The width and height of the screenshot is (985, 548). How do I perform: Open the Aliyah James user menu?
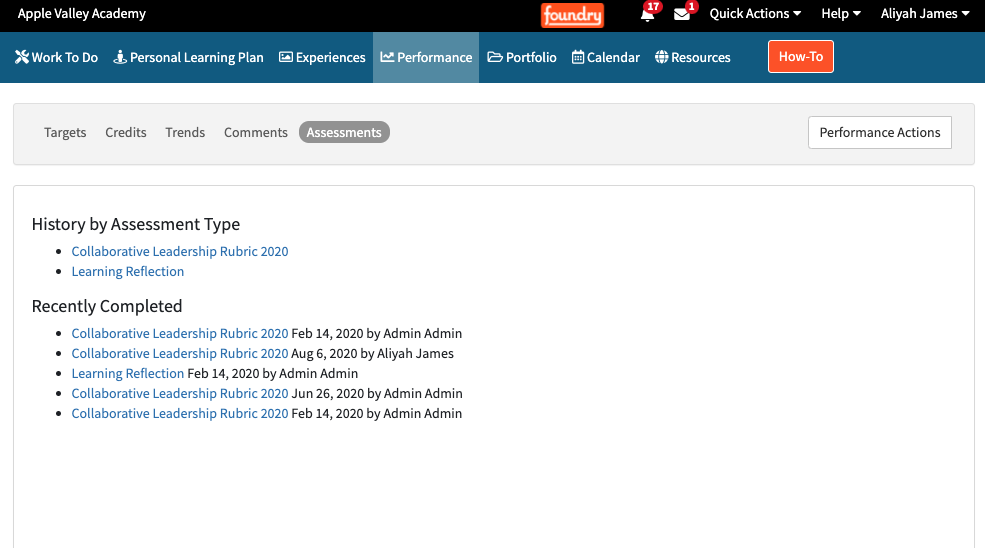tap(925, 14)
